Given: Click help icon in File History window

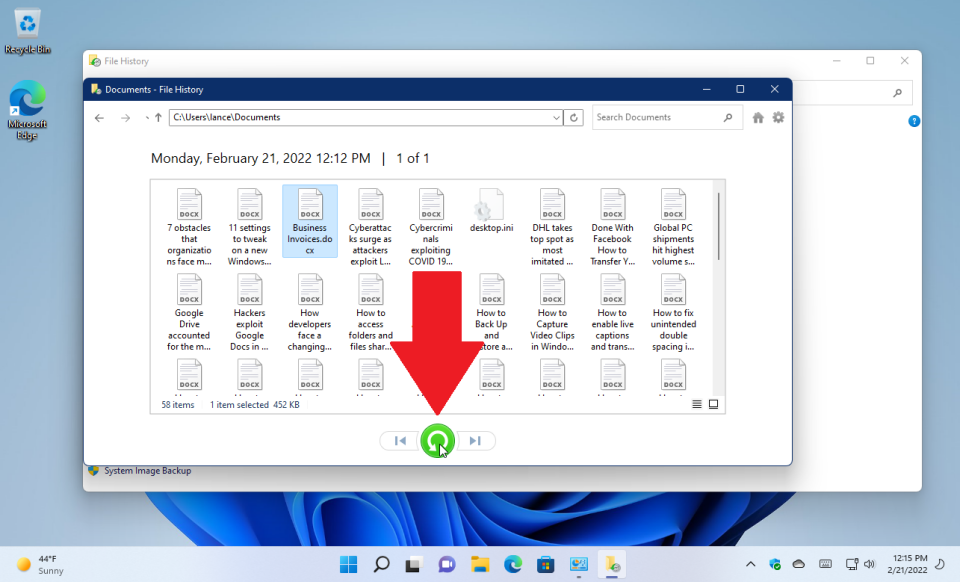Looking at the screenshot, I should (x=914, y=121).
